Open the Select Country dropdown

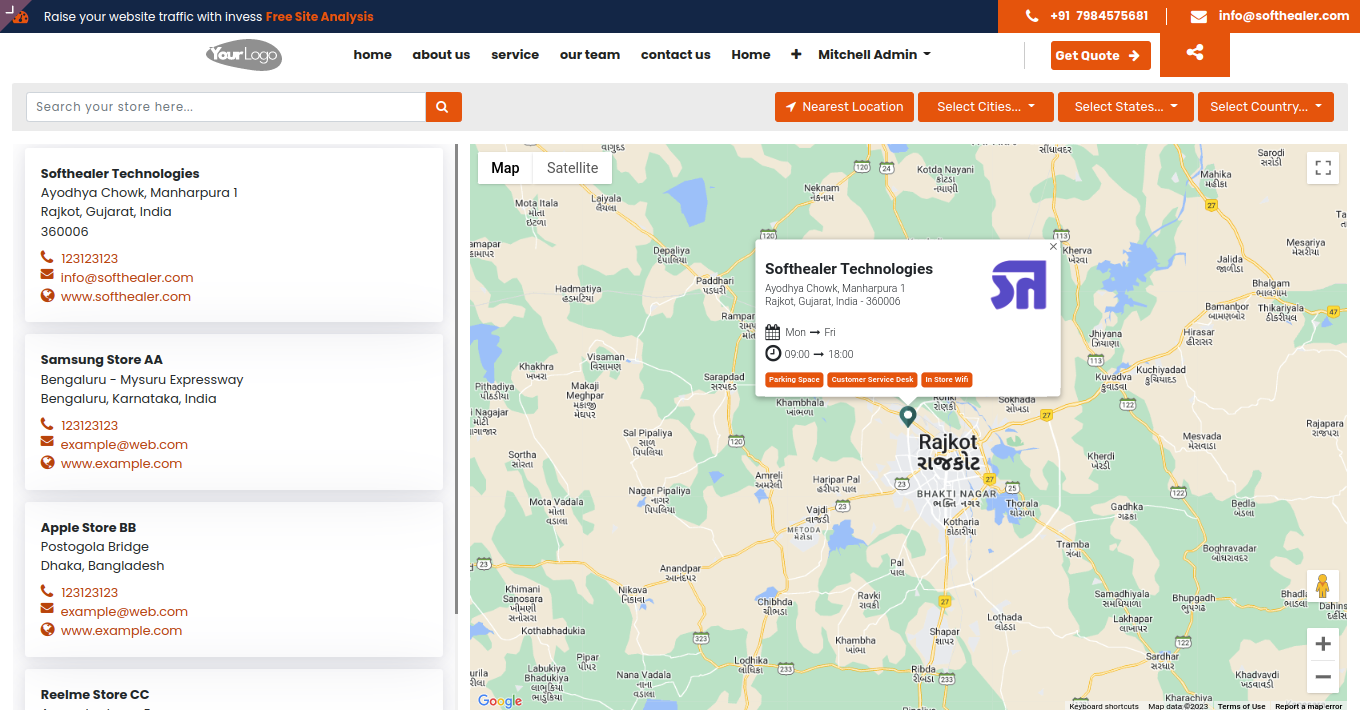[1266, 107]
